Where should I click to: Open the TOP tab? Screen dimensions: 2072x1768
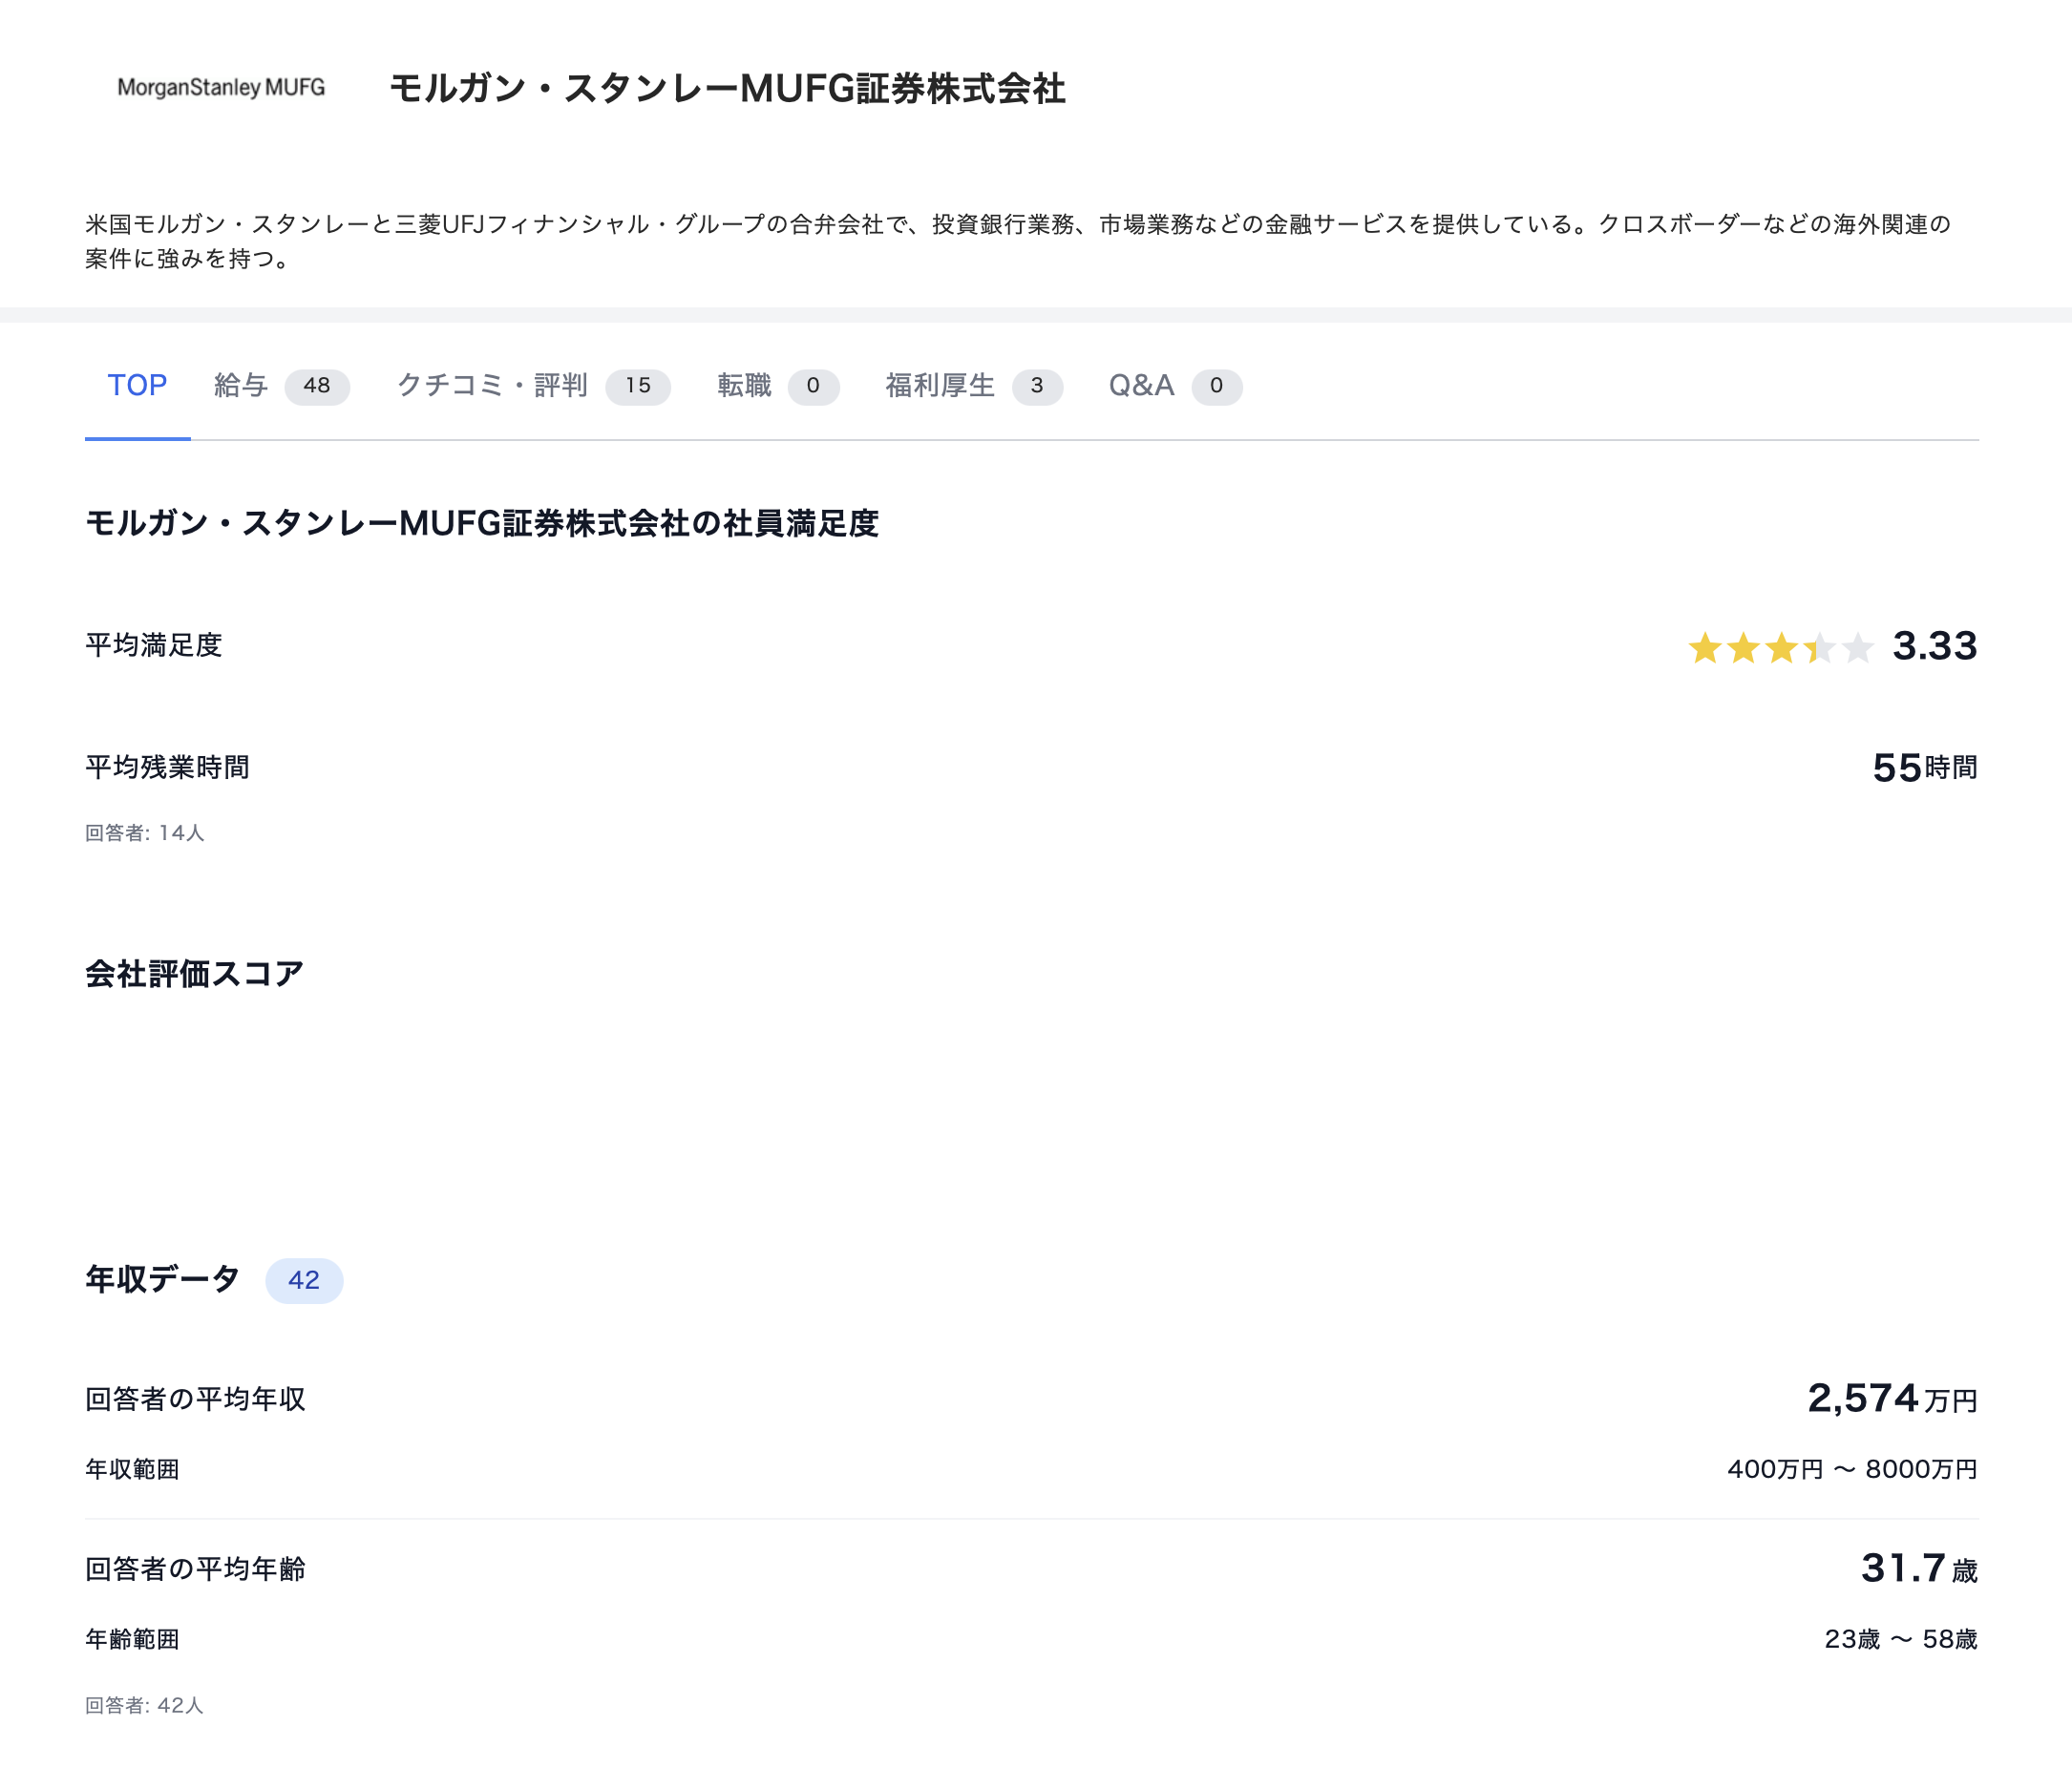click(137, 386)
